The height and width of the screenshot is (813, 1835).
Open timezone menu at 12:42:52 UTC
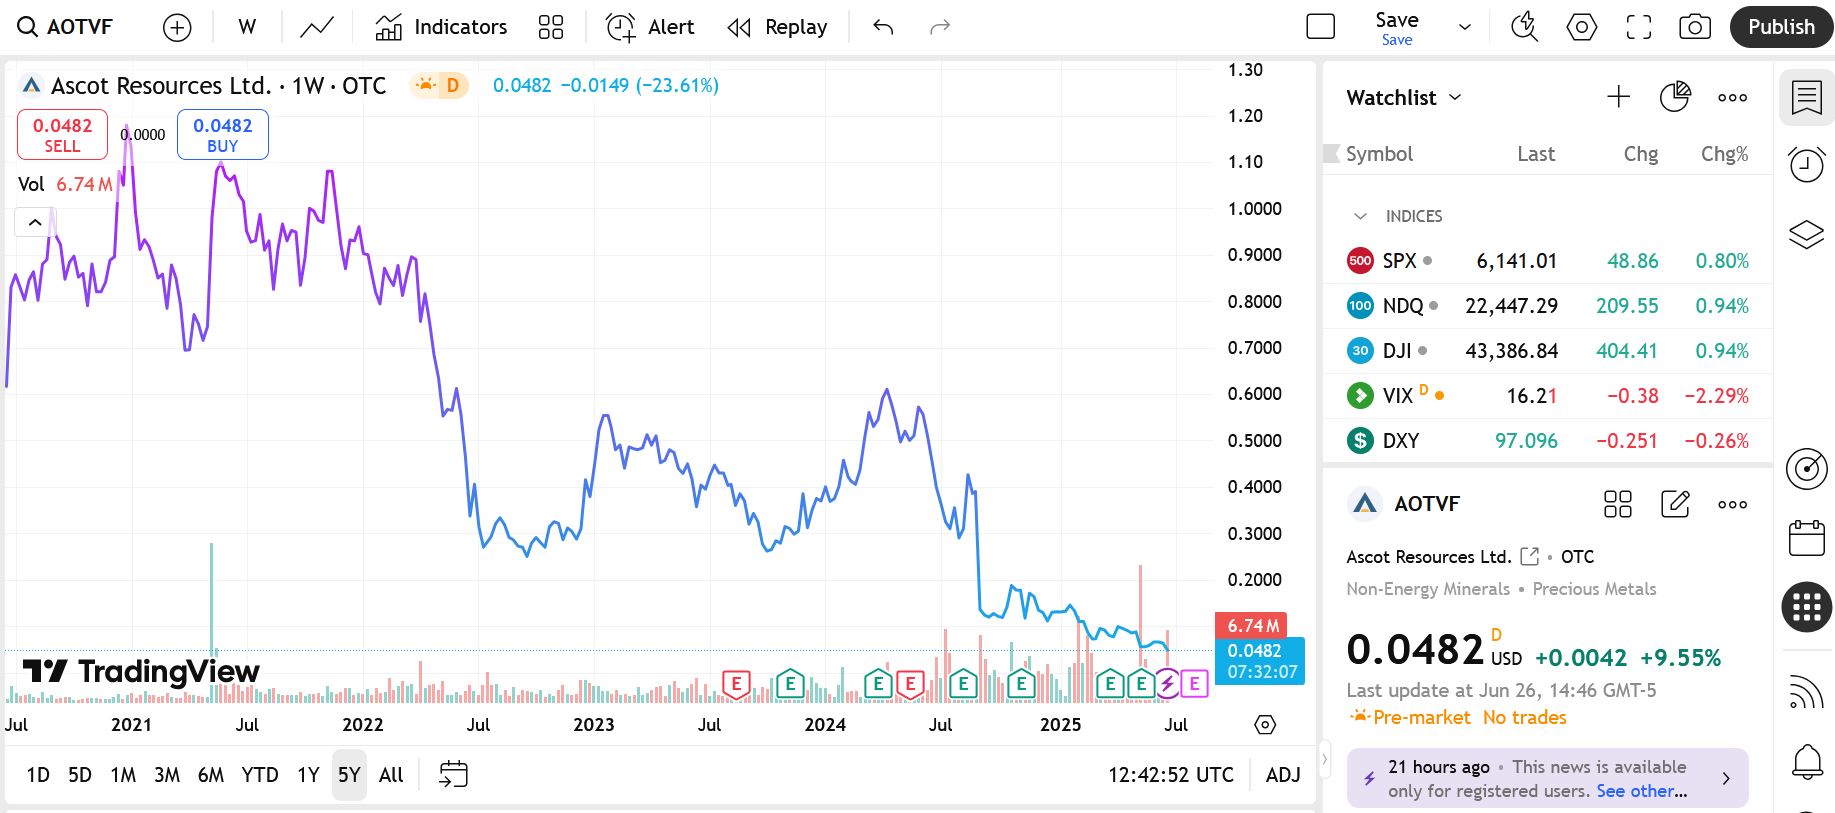pos(1170,775)
